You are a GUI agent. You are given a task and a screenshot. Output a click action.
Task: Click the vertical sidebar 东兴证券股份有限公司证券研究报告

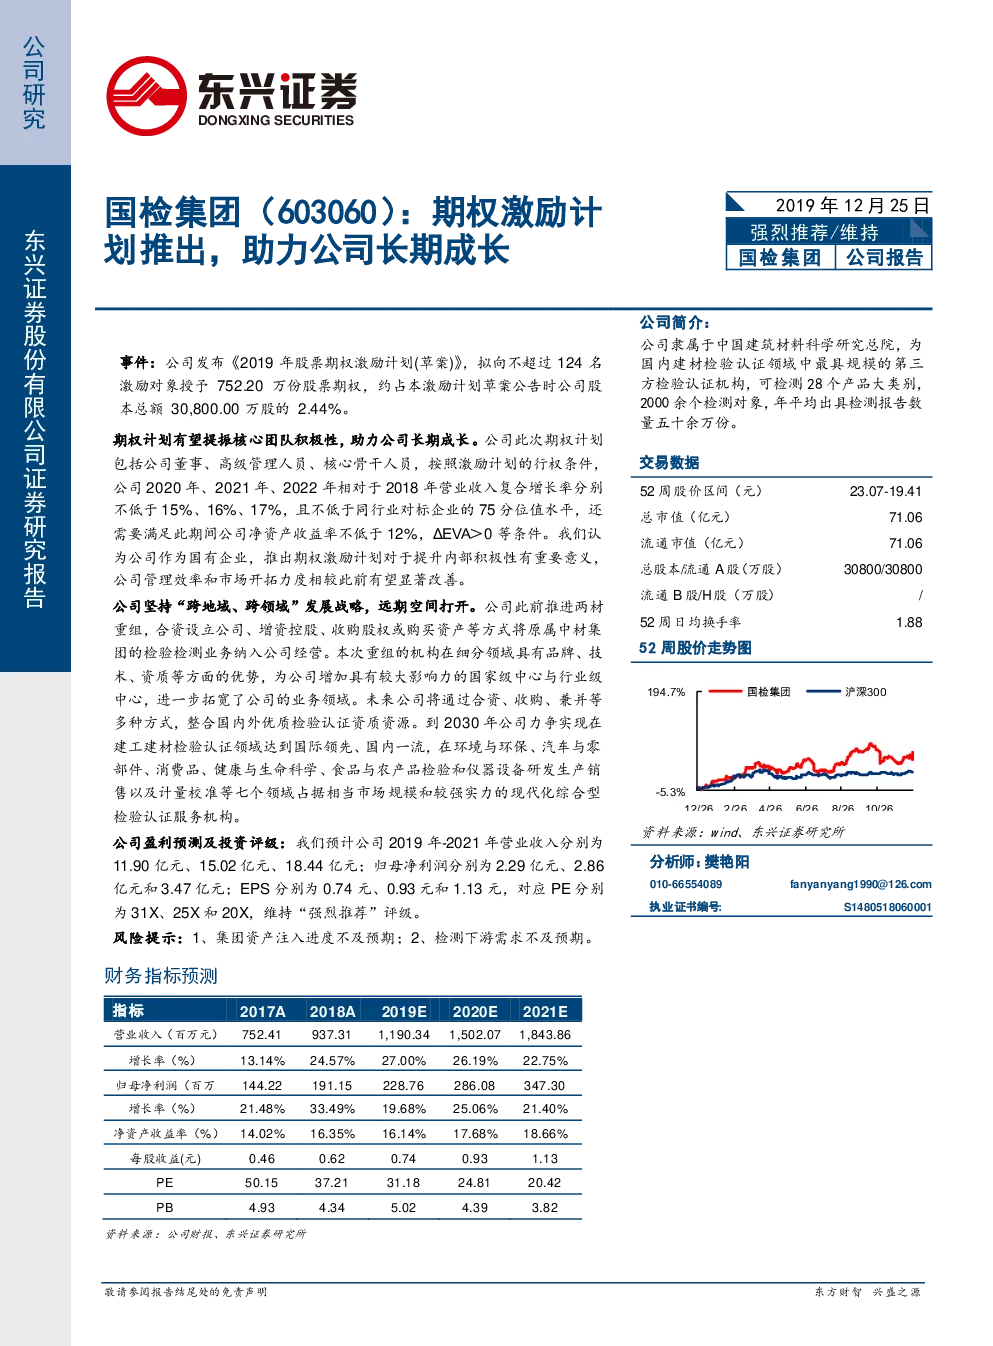pos(34,419)
